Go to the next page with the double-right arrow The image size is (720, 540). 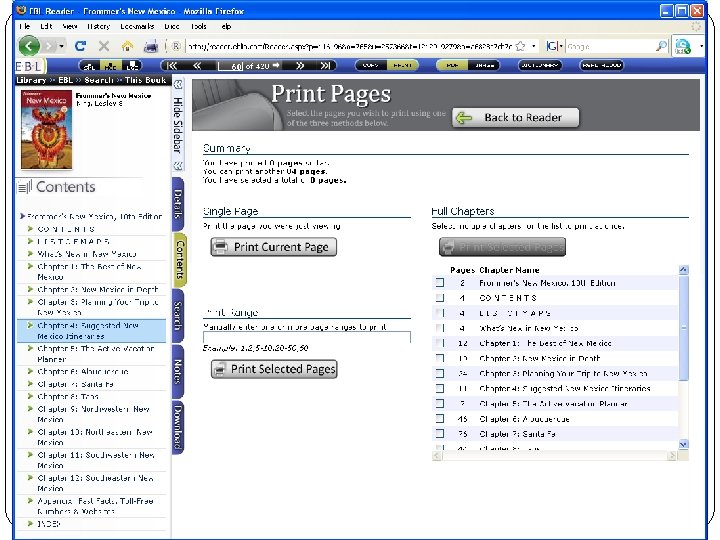pos(300,66)
